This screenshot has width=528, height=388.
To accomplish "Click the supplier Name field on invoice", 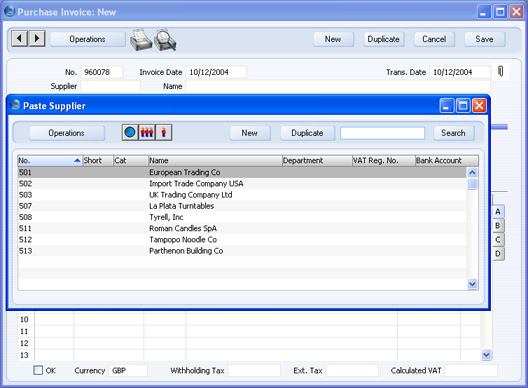I will tap(338, 86).
